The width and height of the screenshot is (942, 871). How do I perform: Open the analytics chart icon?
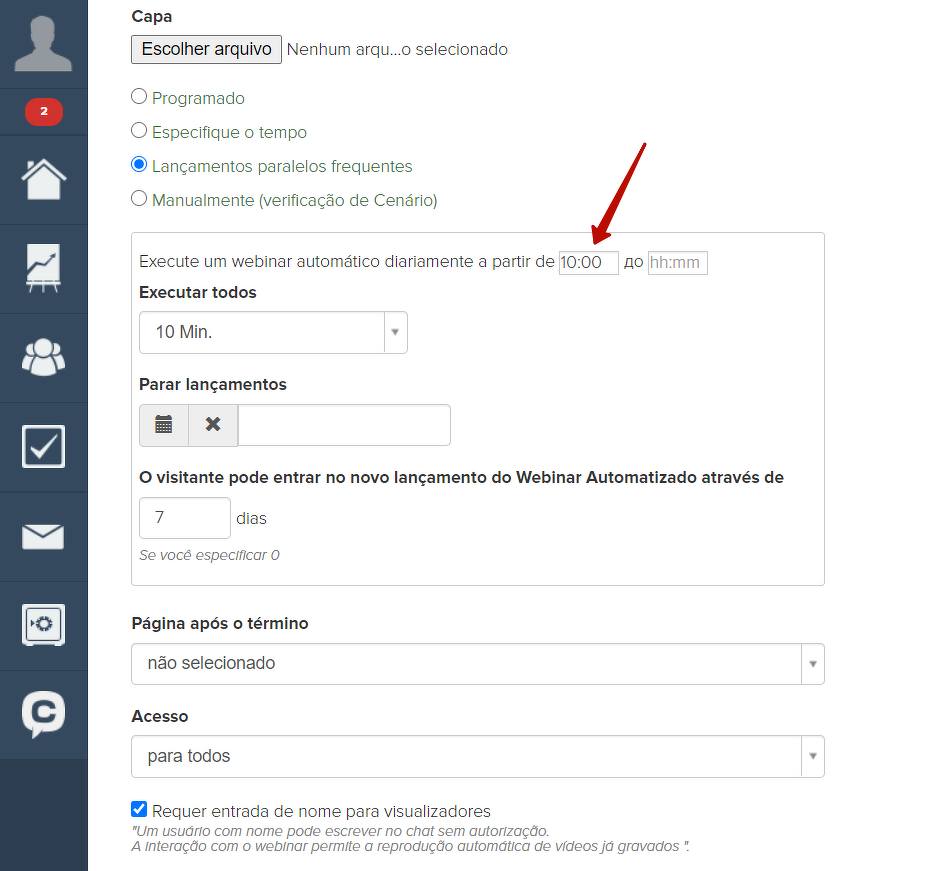pyautogui.click(x=44, y=269)
